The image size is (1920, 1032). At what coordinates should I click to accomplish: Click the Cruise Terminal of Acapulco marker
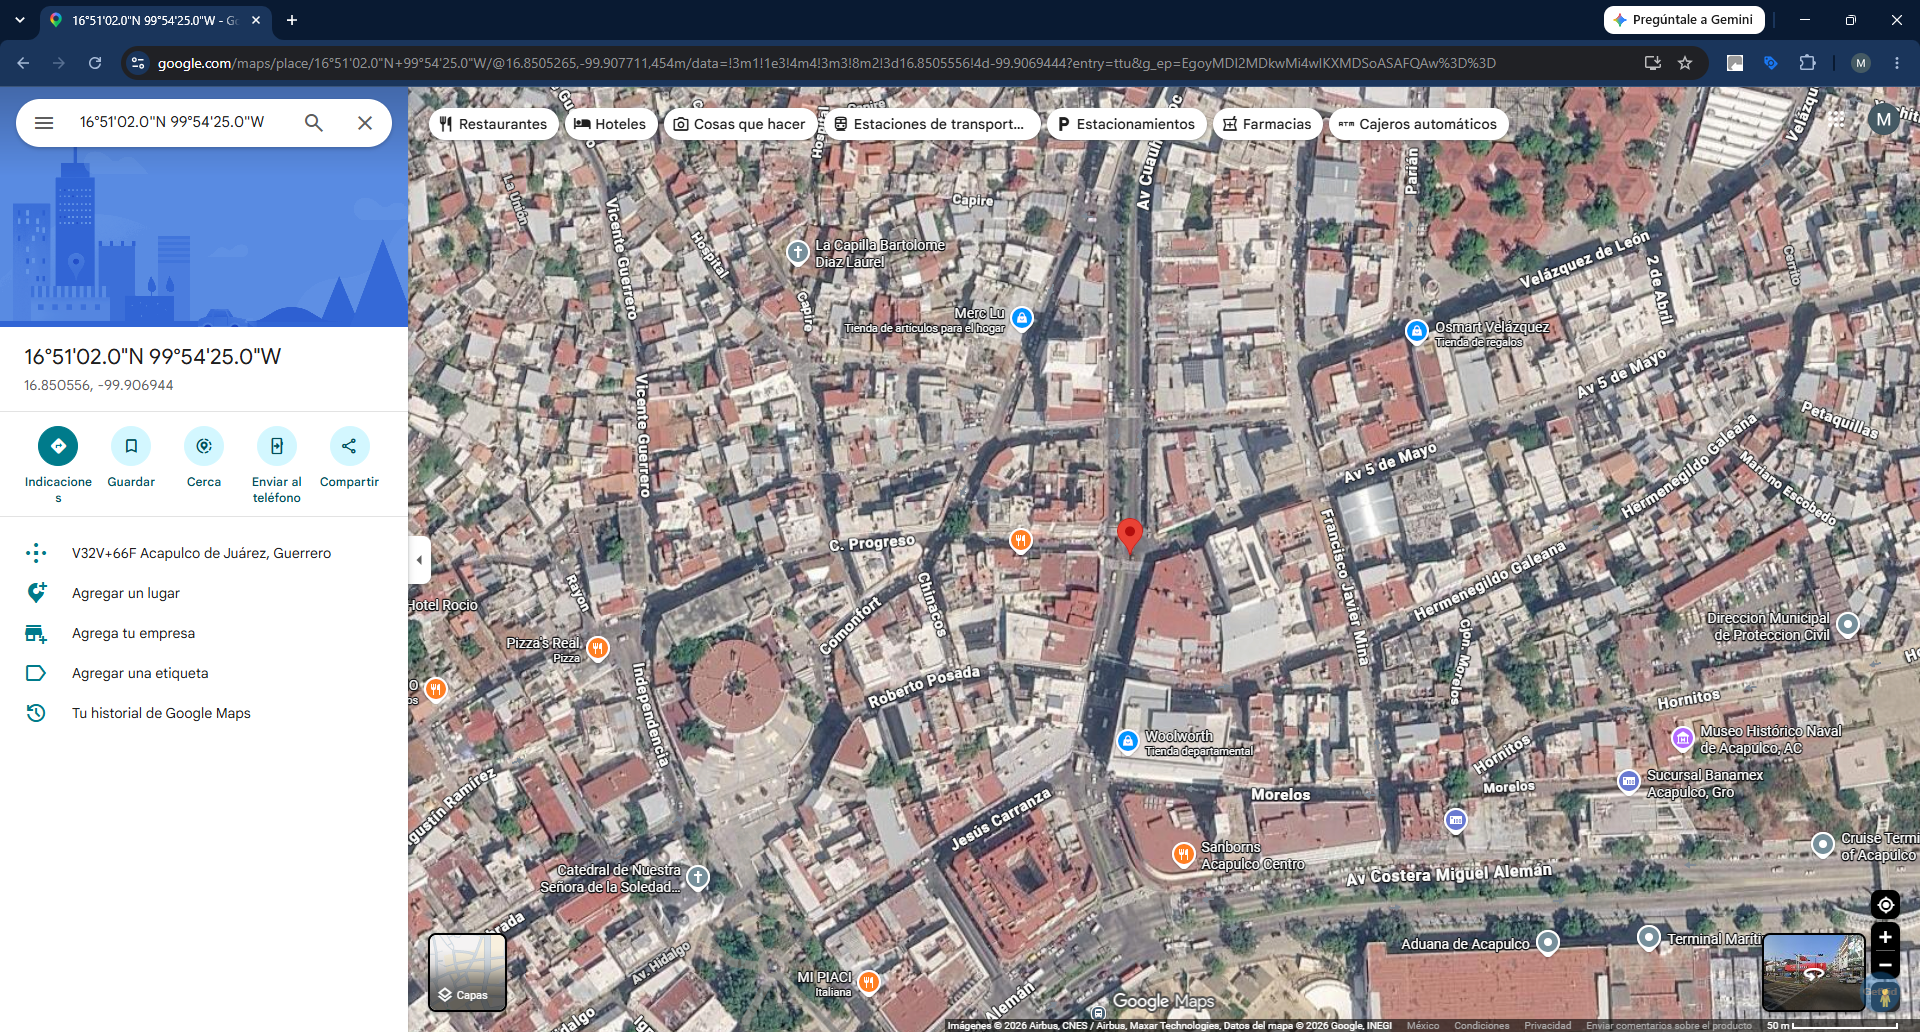click(1823, 845)
